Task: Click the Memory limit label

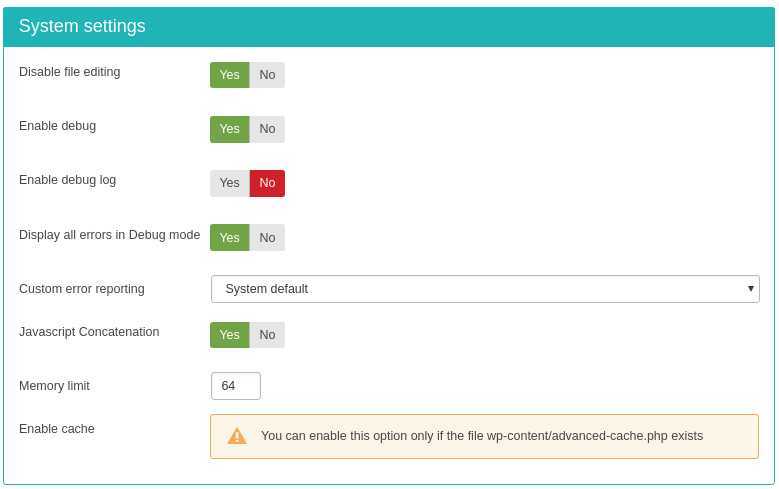Action: (x=55, y=386)
